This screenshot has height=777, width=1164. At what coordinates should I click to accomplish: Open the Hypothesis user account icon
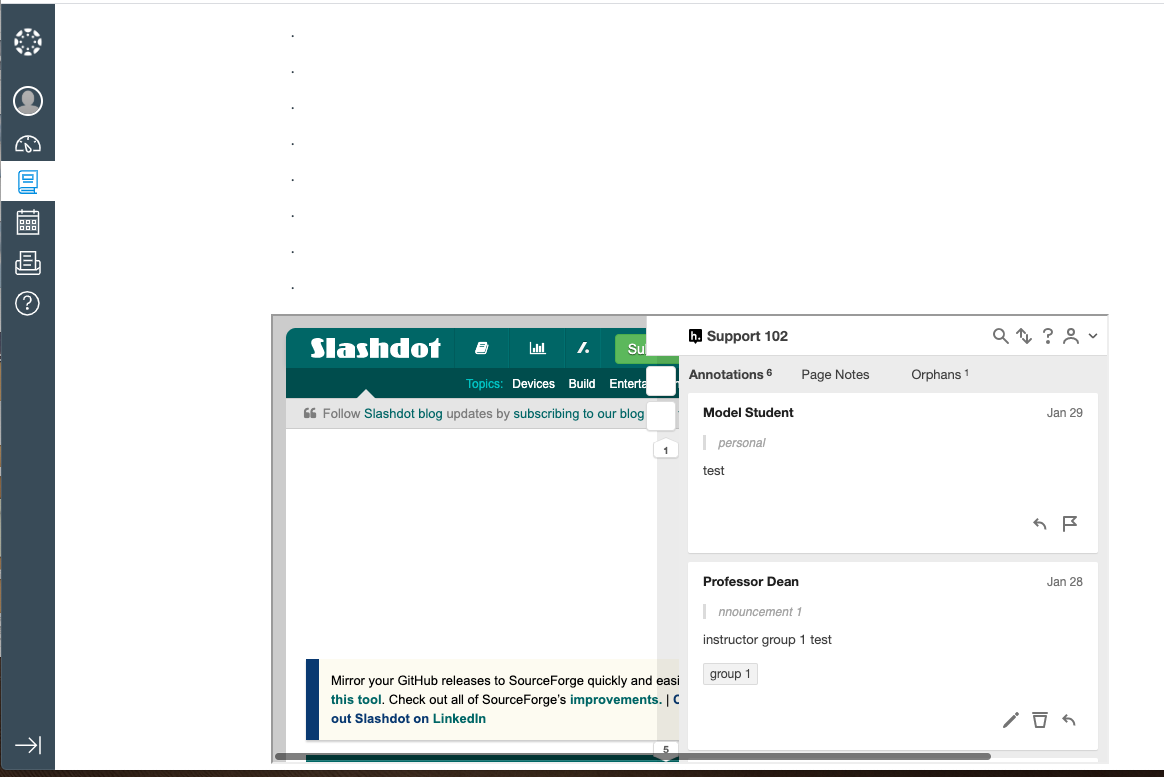click(x=1070, y=336)
